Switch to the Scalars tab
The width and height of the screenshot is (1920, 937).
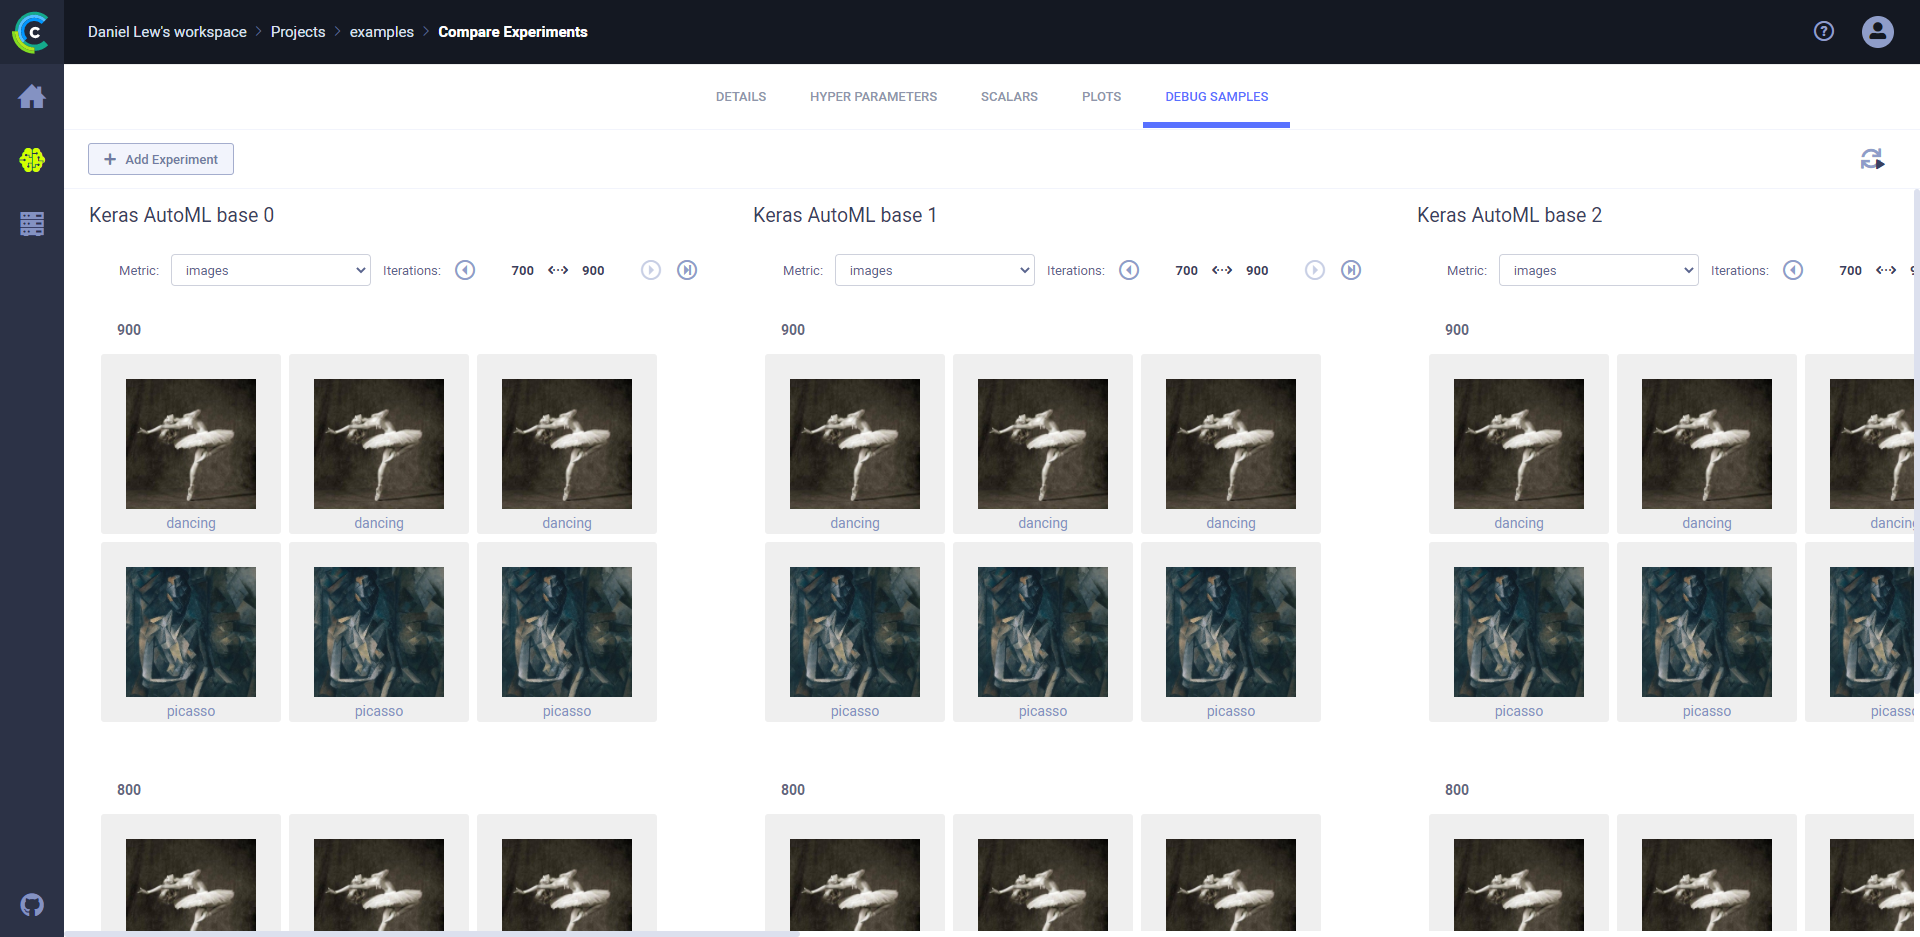1009,97
